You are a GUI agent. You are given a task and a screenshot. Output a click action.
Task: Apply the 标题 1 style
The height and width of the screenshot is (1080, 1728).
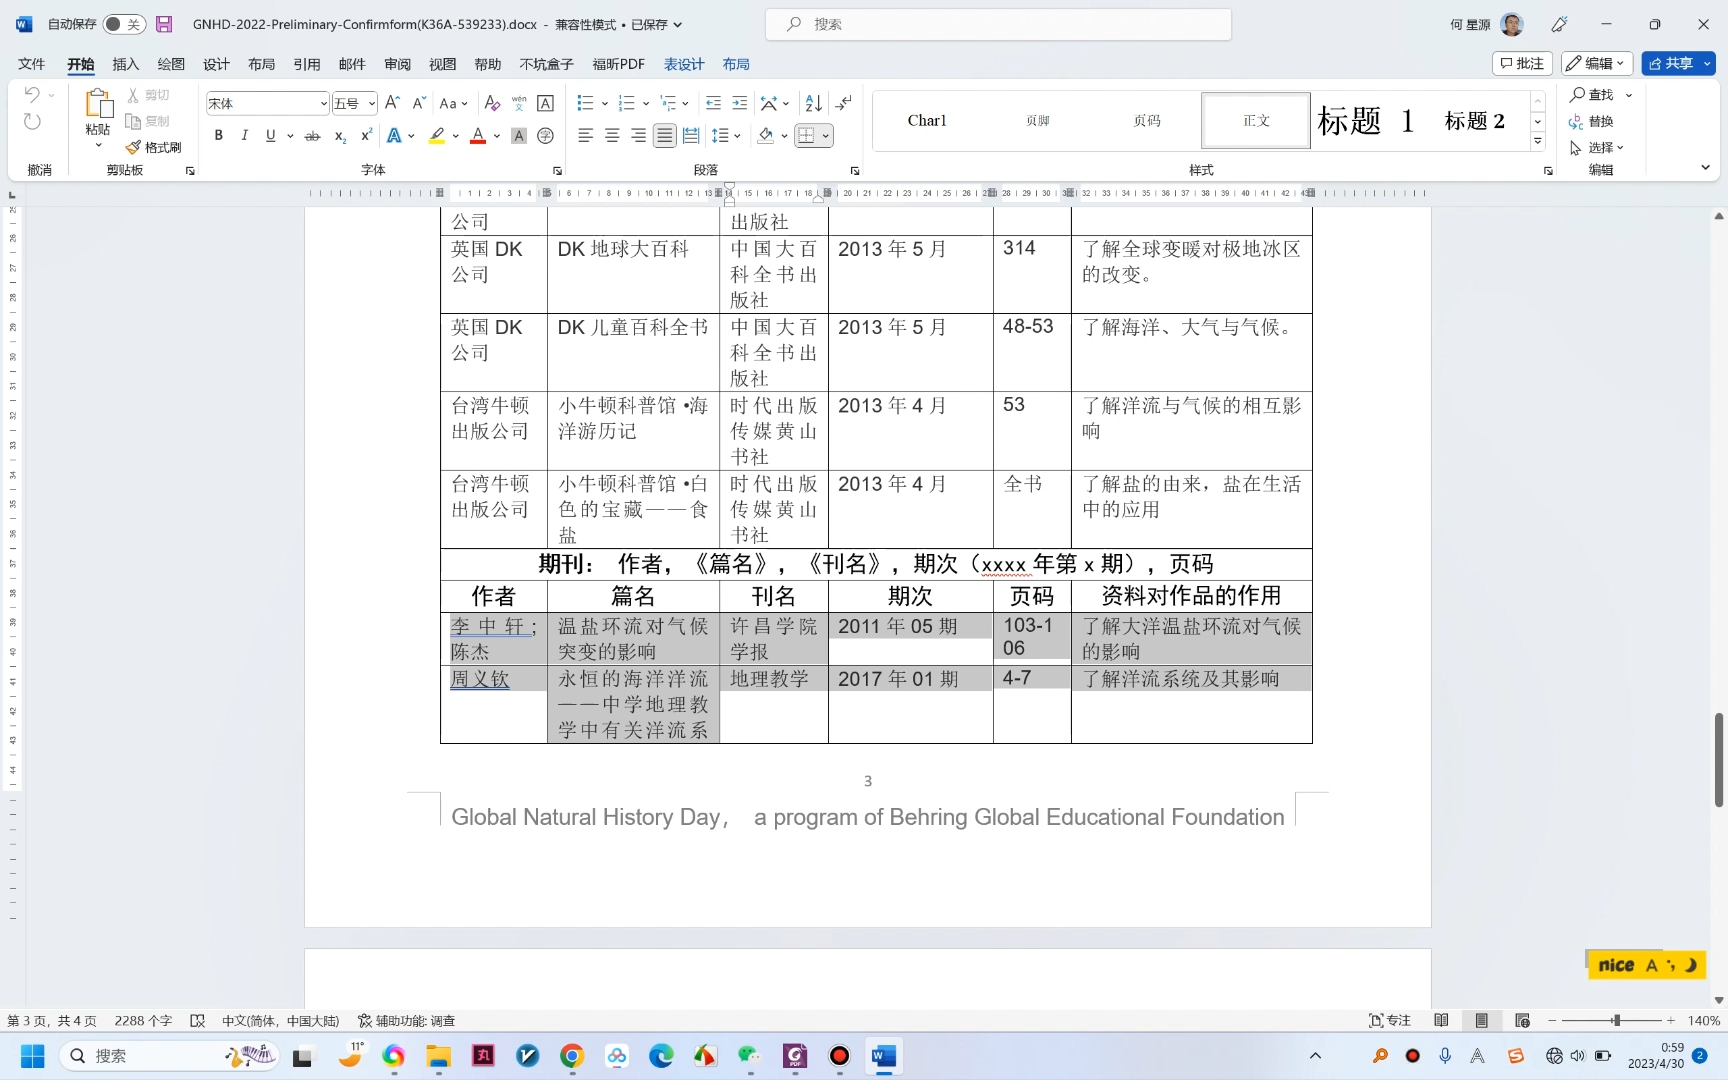click(1366, 120)
